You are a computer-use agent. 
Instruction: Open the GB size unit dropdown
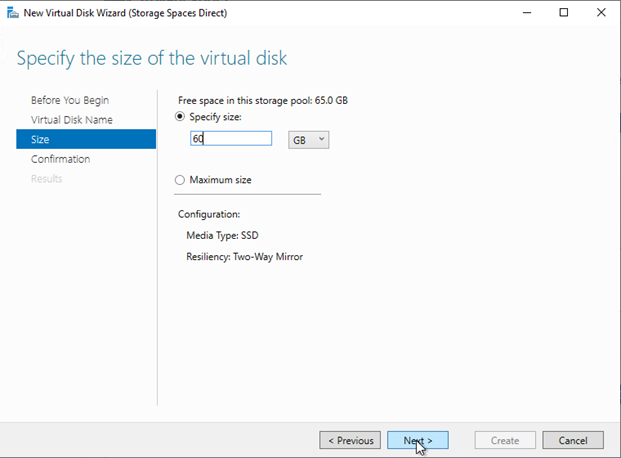pos(308,139)
